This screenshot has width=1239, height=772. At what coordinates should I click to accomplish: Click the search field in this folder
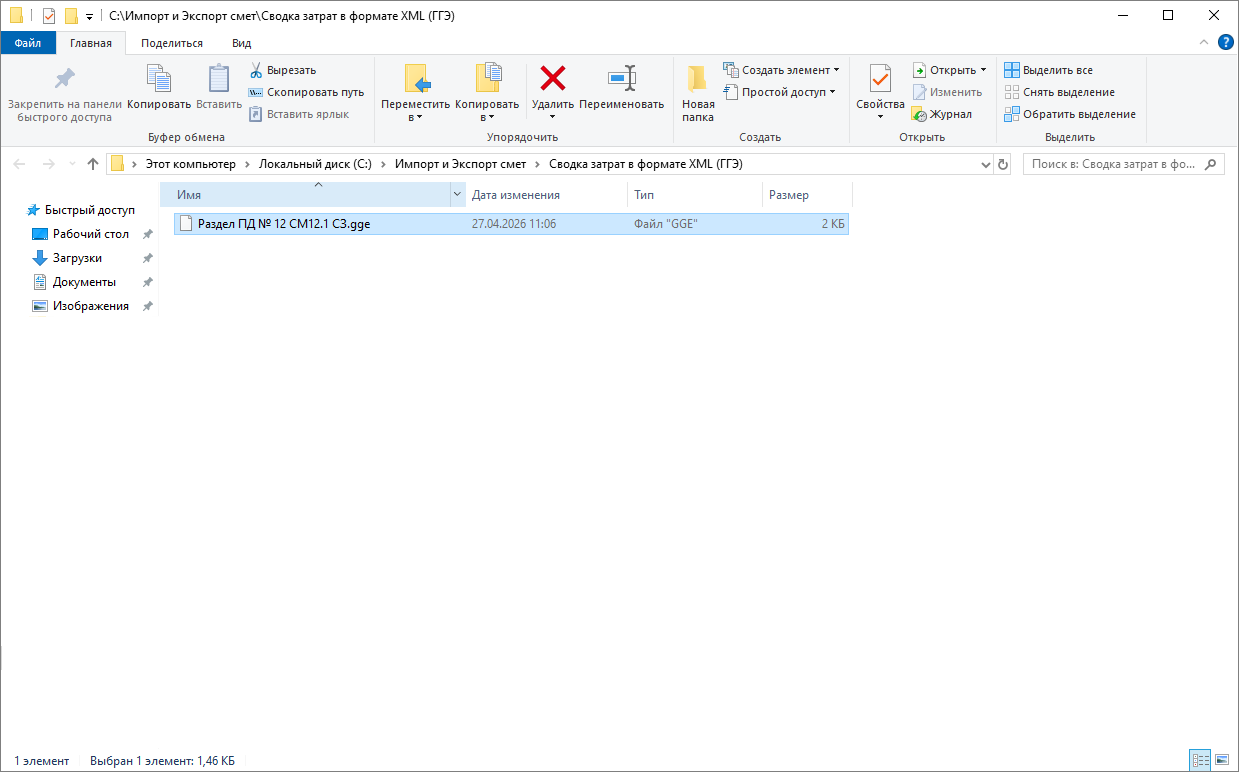coord(1112,164)
